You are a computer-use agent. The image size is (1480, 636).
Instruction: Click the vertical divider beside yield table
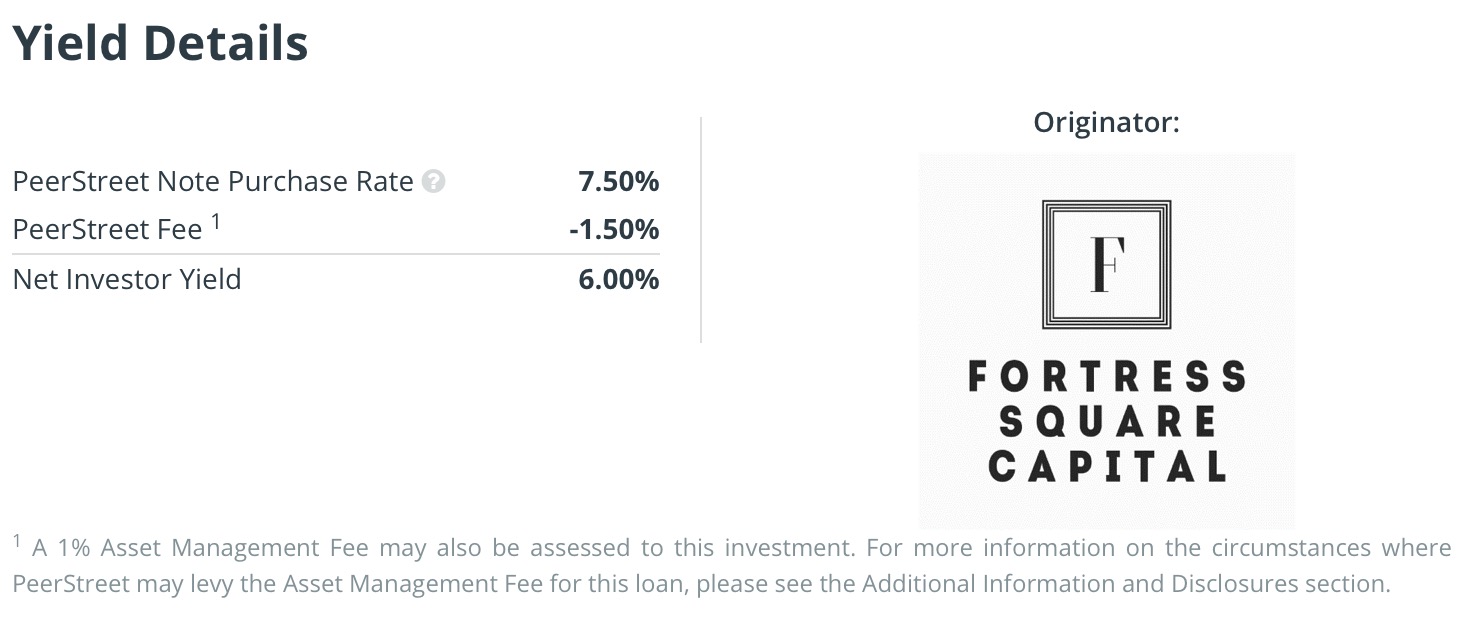coord(701,230)
